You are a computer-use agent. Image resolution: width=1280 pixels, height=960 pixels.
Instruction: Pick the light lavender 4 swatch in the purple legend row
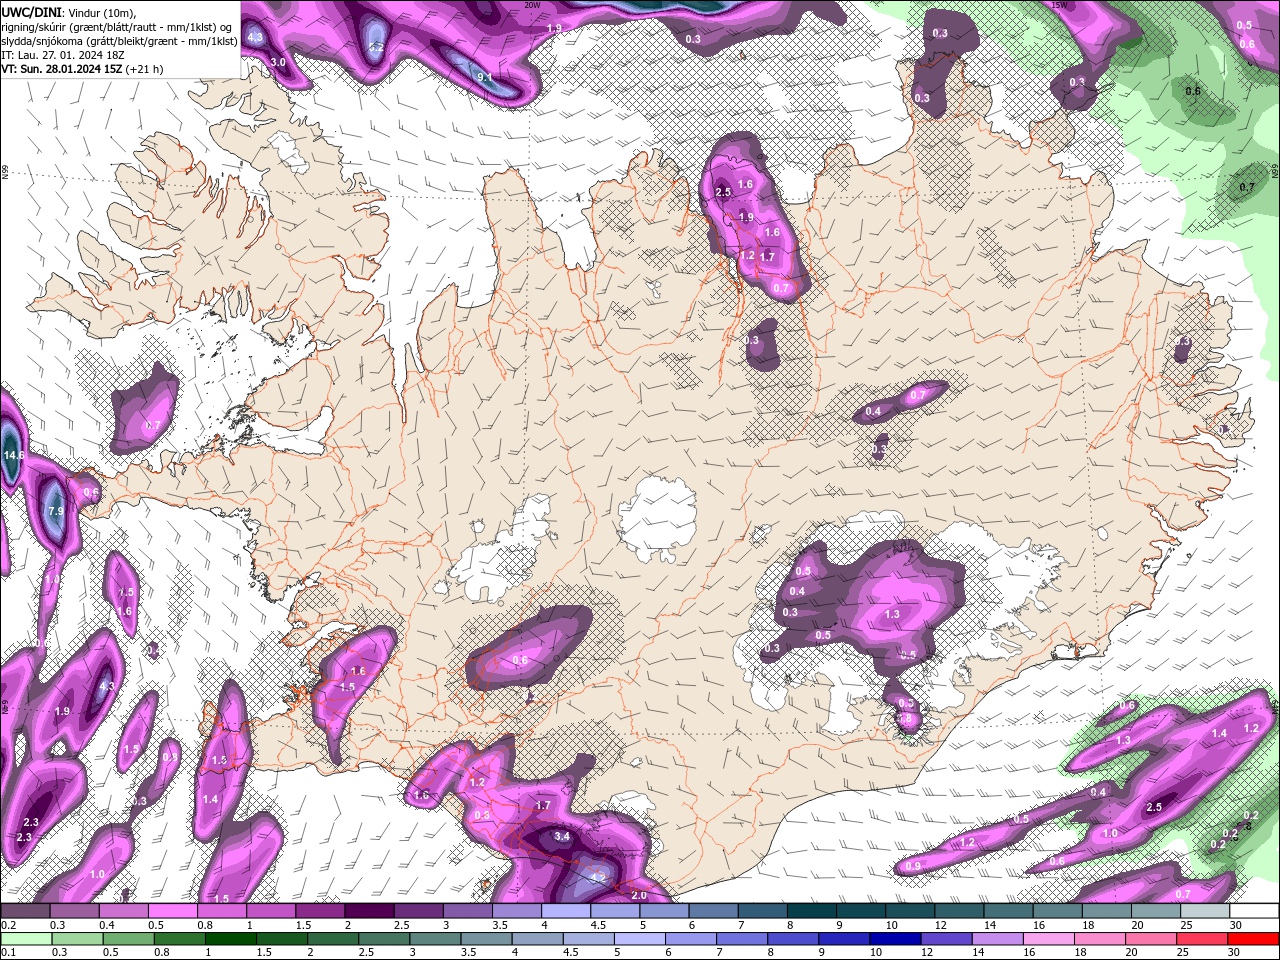[566, 911]
